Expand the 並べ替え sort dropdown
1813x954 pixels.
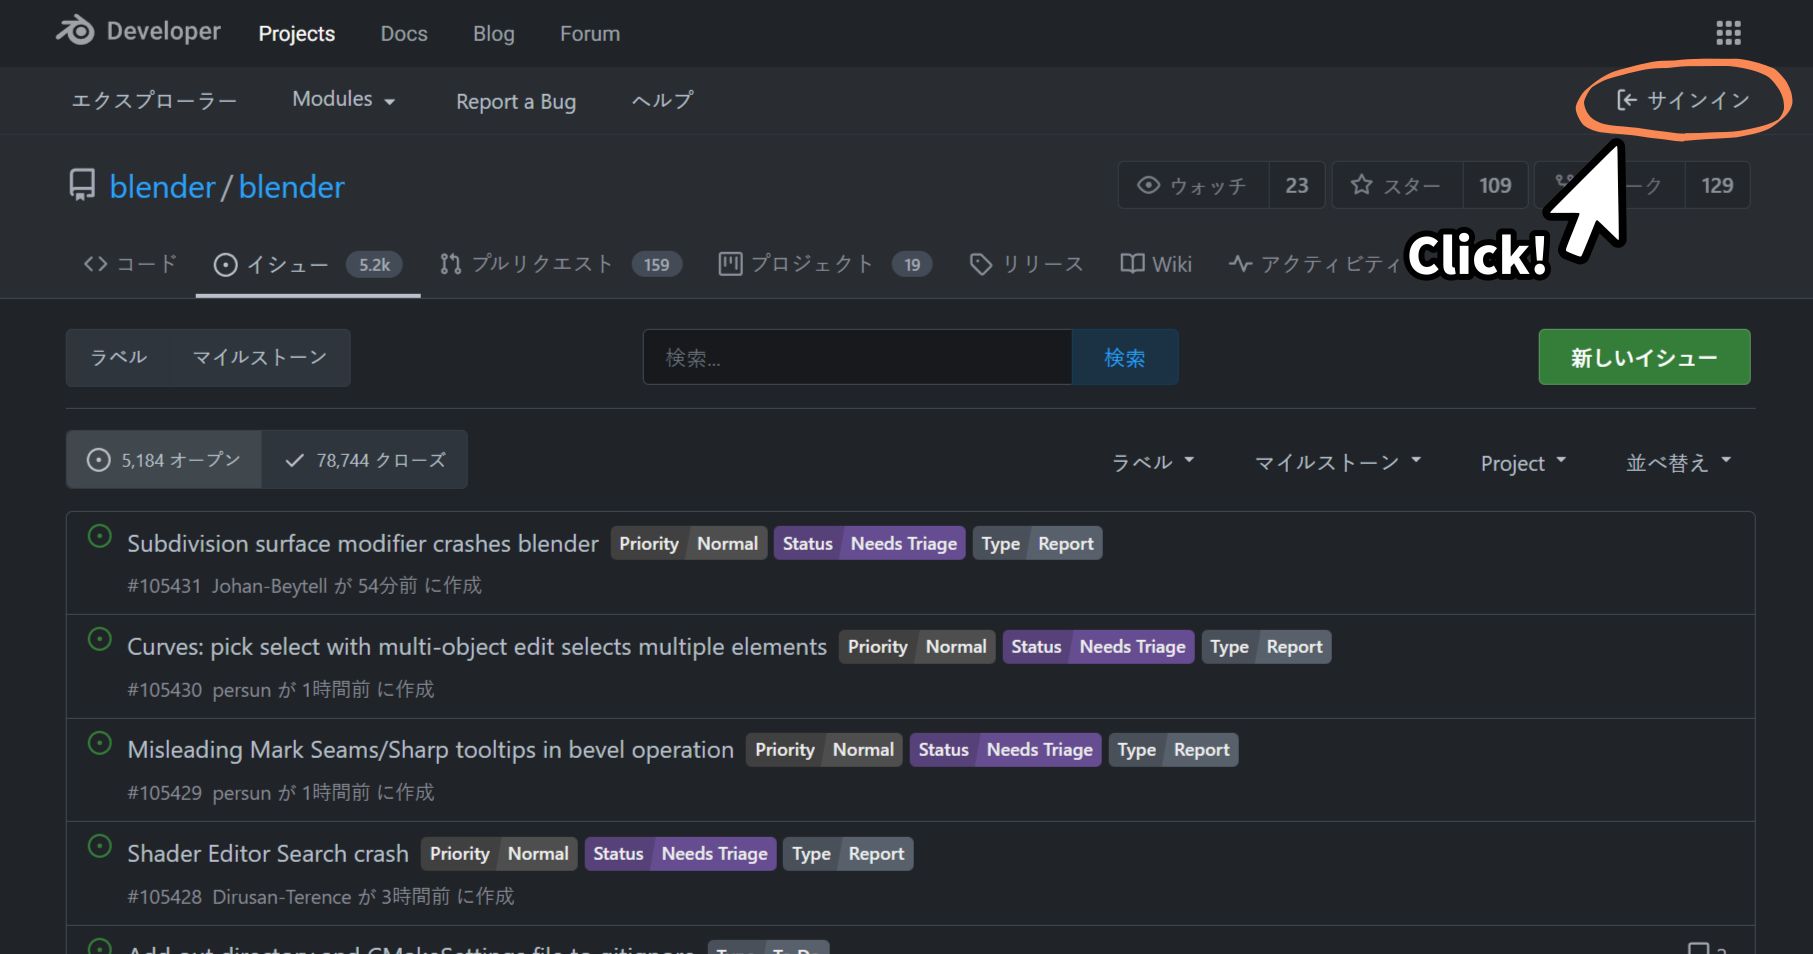[1678, 462]
